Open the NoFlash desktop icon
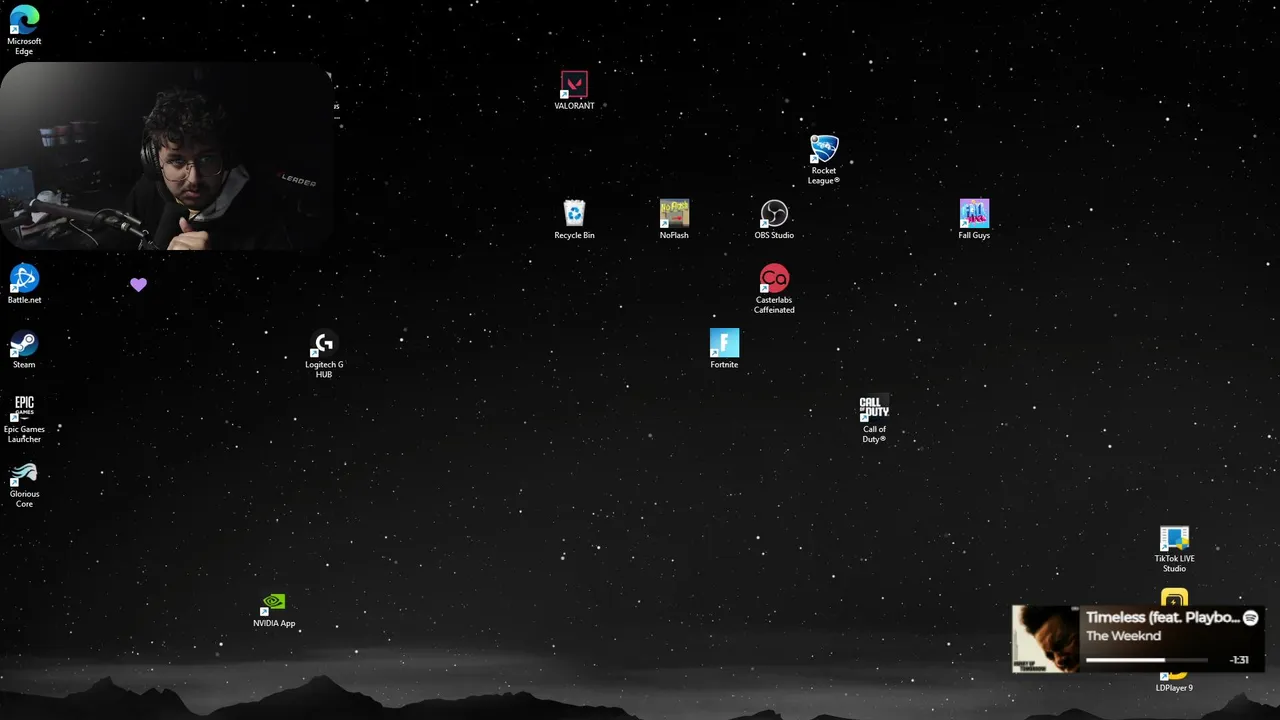The height and width of the screenshot is (720, 1280). coord(674,219)
